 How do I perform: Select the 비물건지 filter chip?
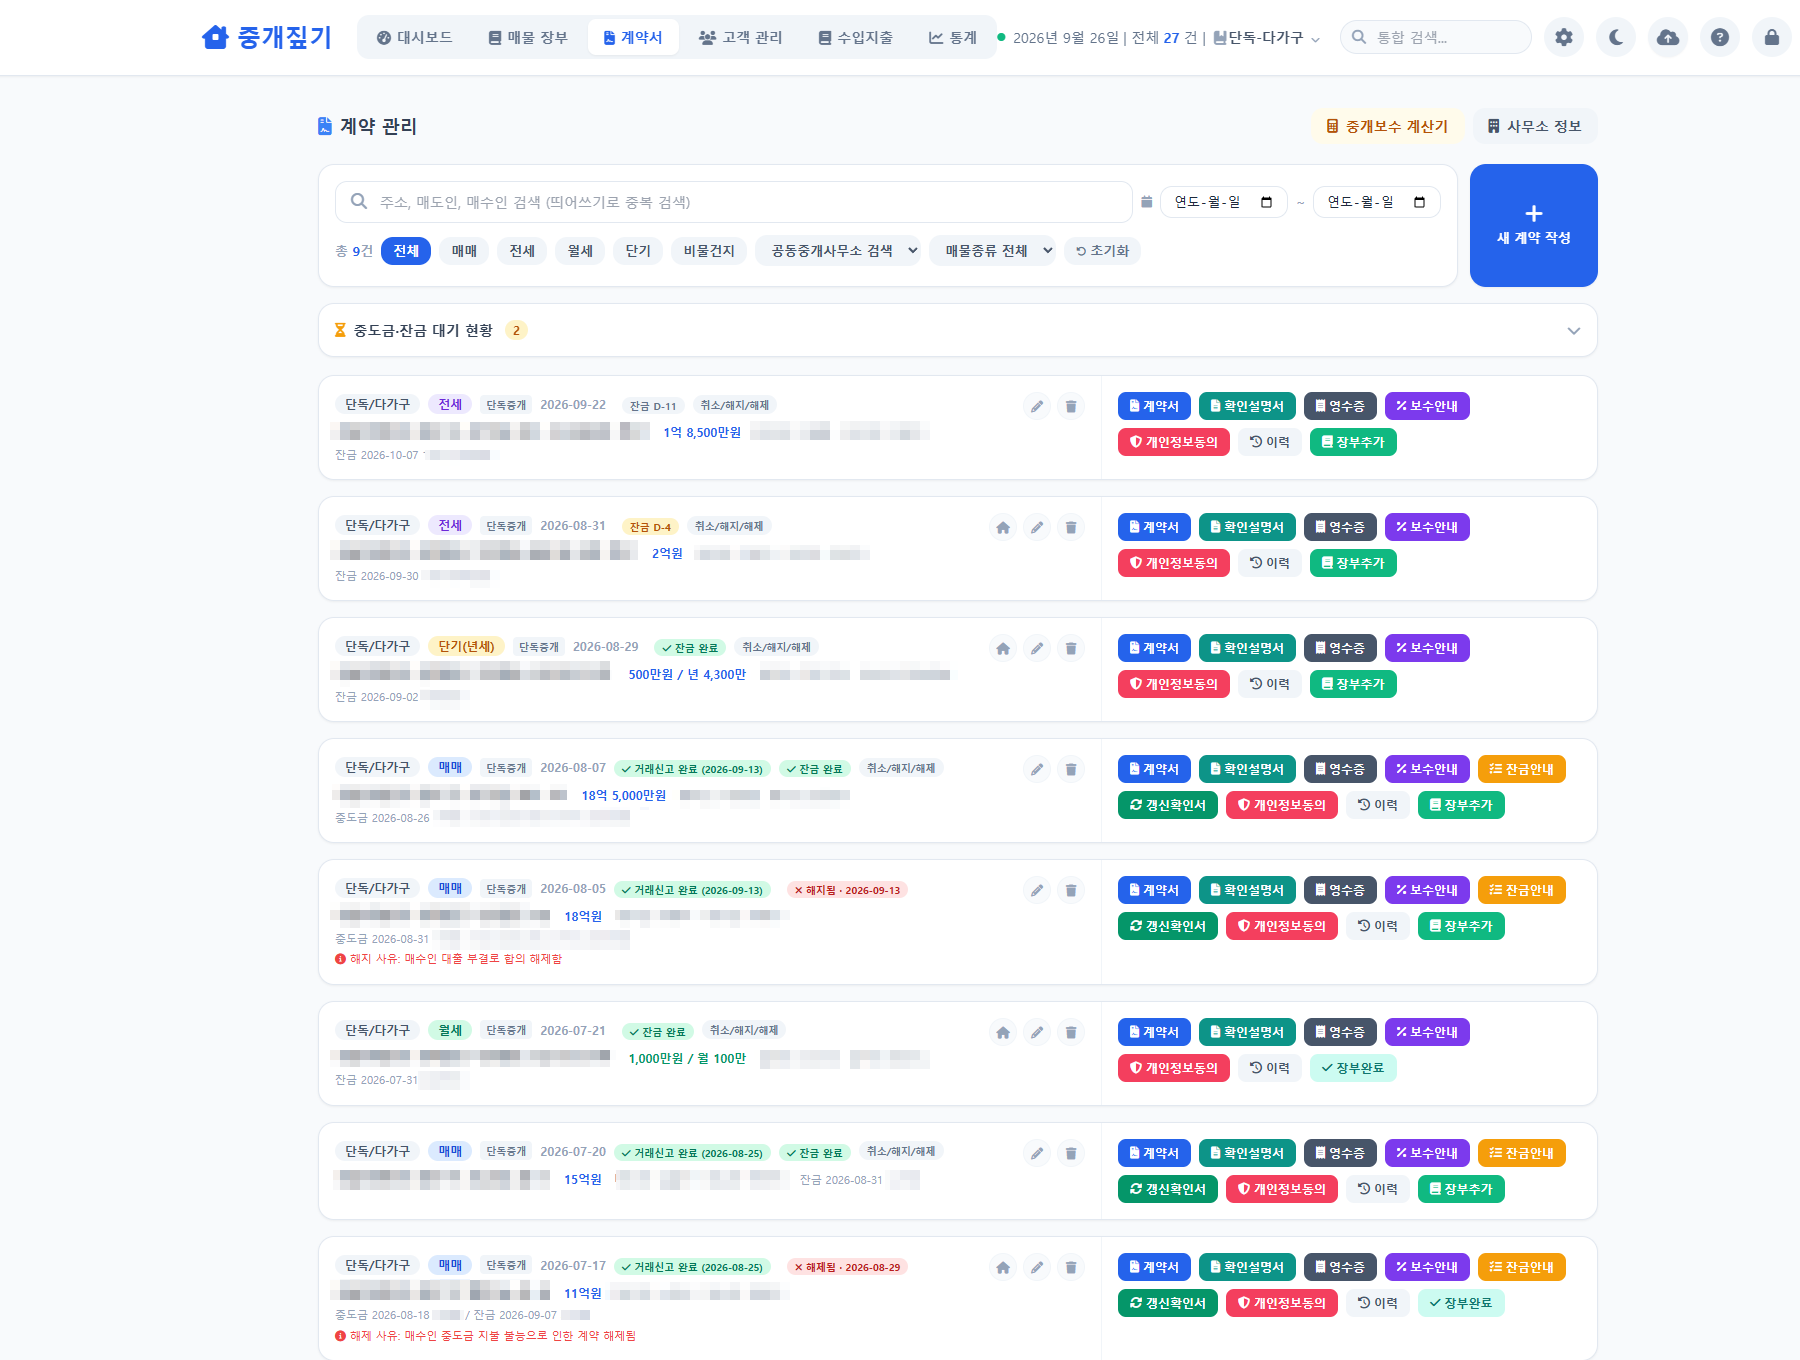709,251
